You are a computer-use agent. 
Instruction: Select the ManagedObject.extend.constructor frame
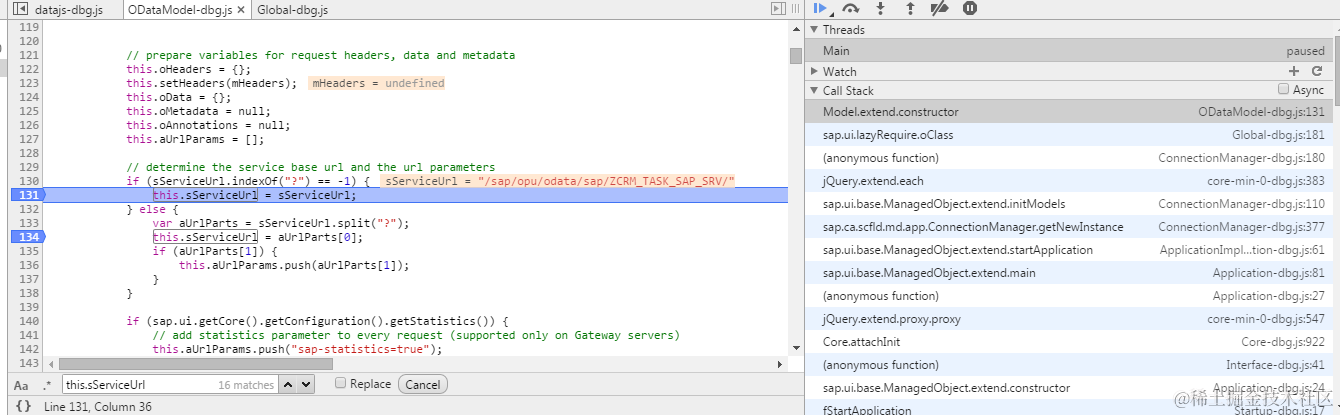point(1070,388)
